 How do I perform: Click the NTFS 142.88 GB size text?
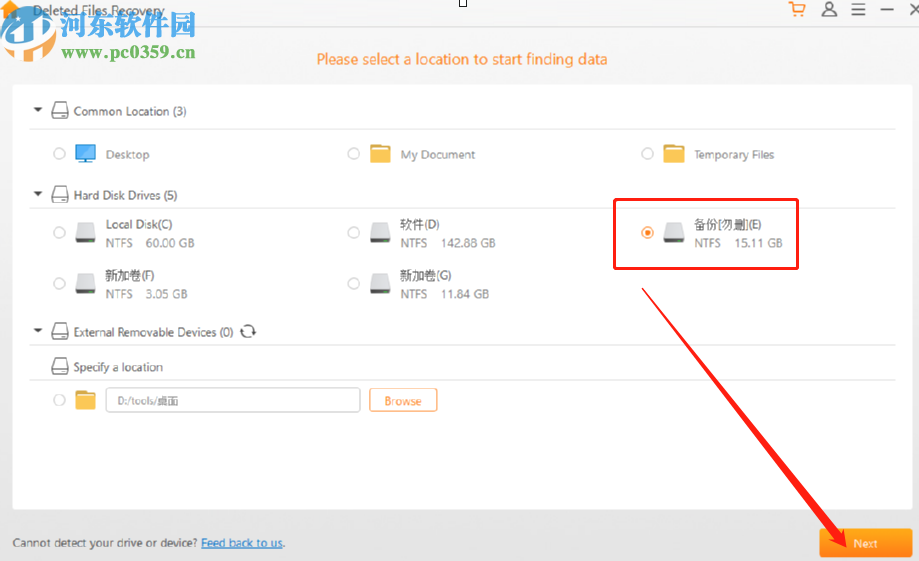click(x=448, y=243)
